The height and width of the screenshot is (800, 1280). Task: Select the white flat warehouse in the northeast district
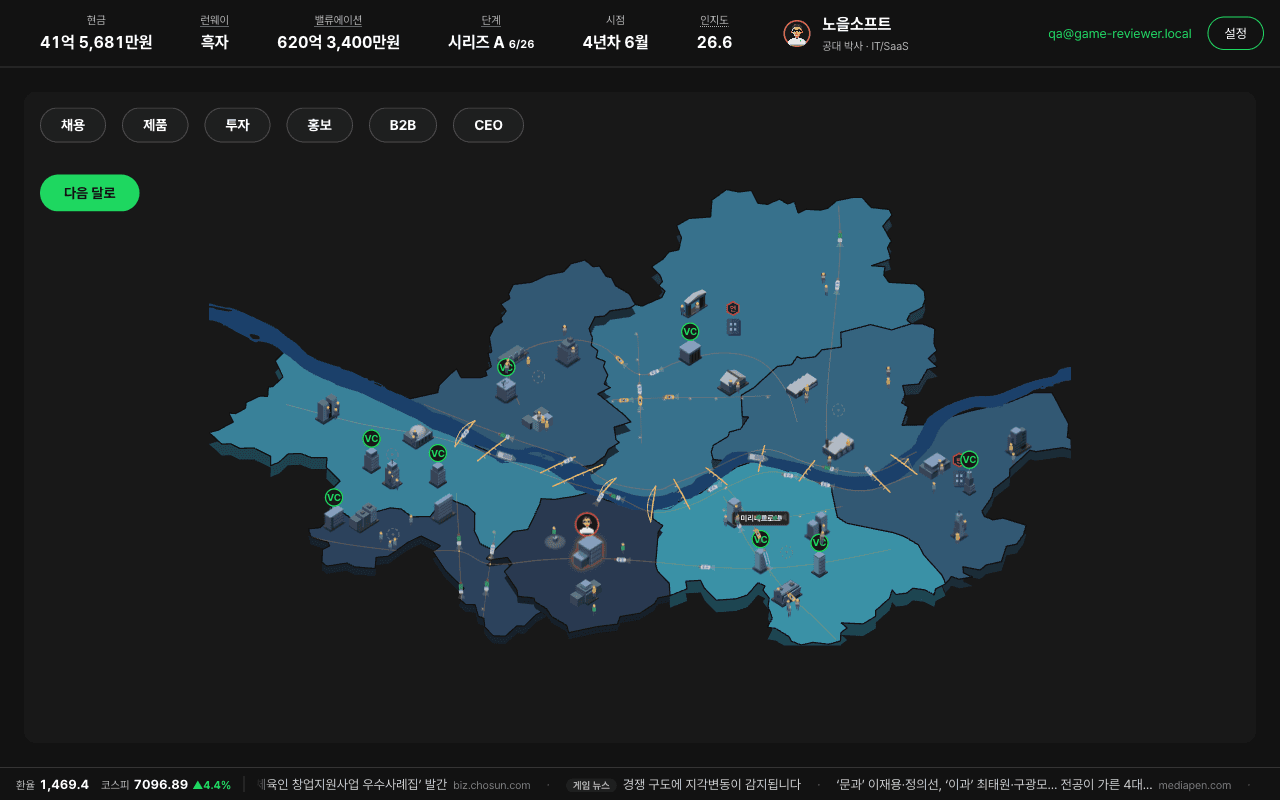802,384
